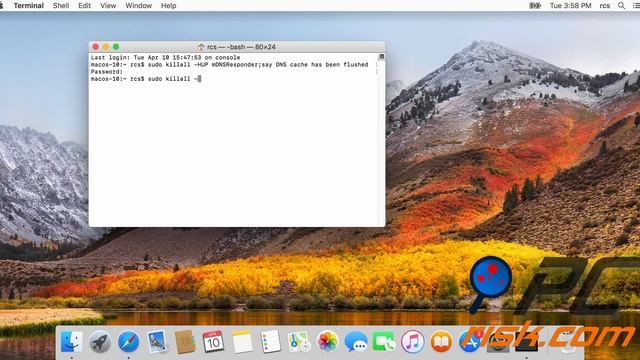Close the Terminal window with red button
The height and width of the screenshot is (360, 640).
click(x=96, y=47)
